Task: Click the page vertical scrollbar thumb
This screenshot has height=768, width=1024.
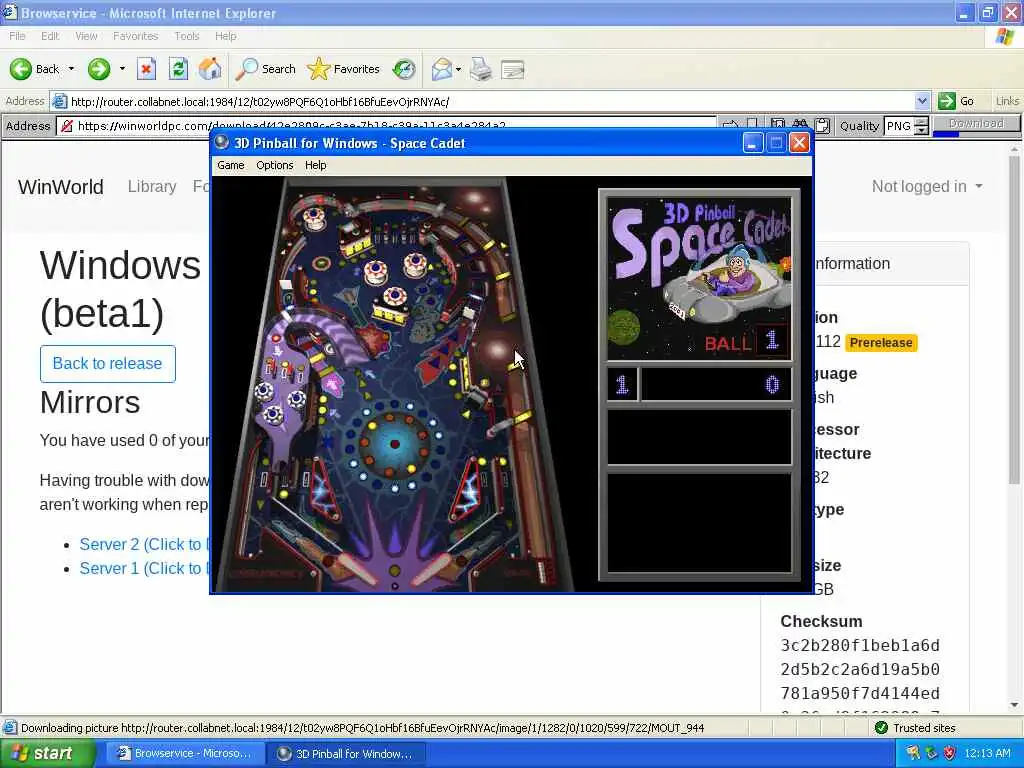Action: [x=1015, y=320]
